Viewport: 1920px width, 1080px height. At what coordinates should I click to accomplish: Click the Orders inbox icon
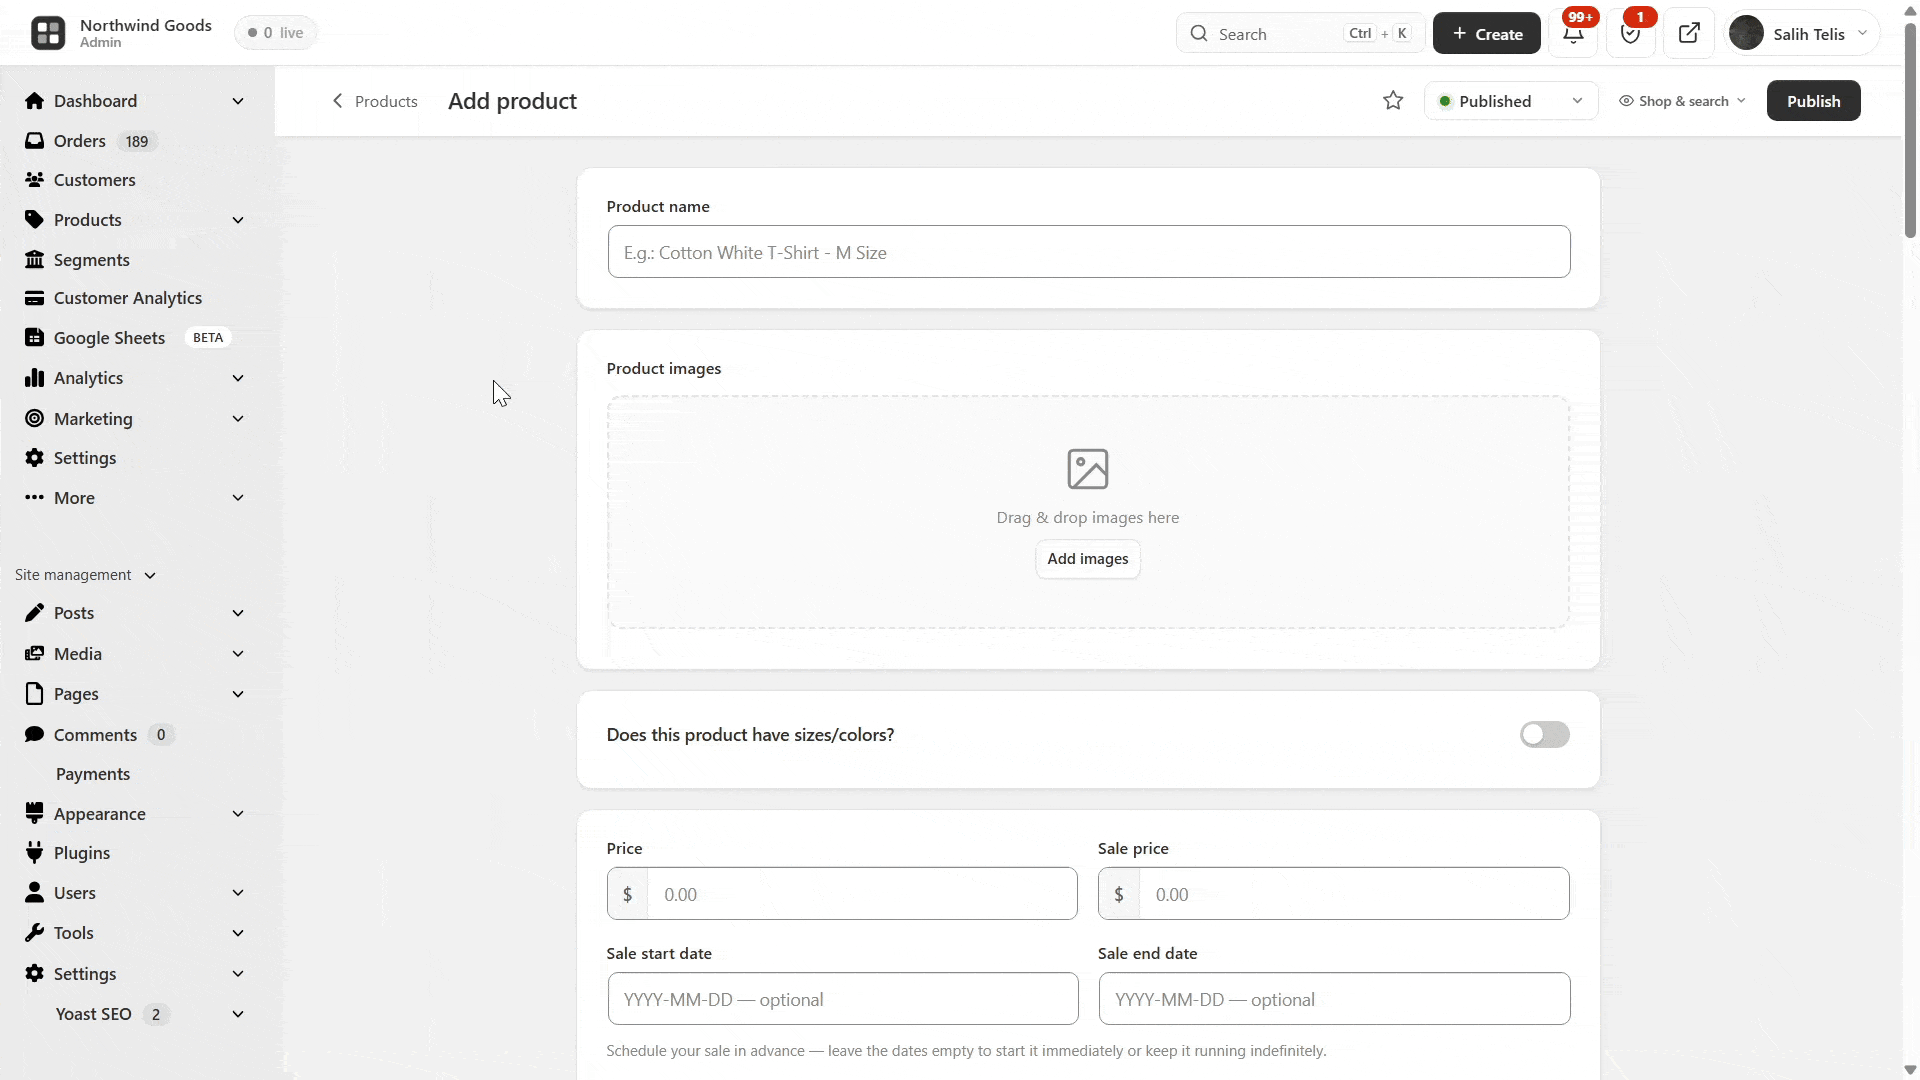point(34,141)
